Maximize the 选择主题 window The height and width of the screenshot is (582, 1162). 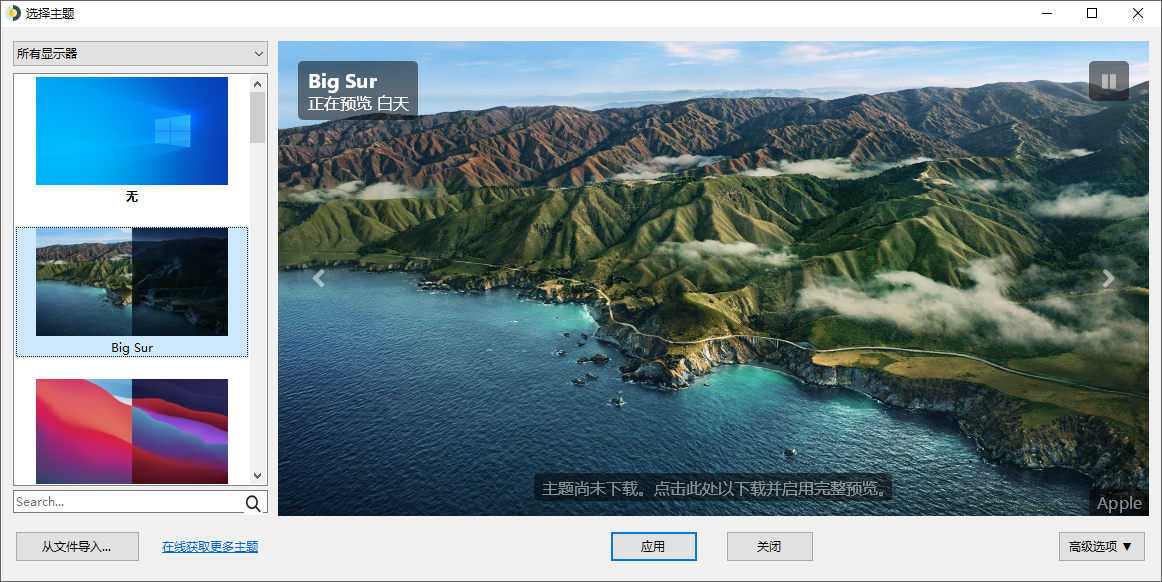click(x=1092, y=13)
